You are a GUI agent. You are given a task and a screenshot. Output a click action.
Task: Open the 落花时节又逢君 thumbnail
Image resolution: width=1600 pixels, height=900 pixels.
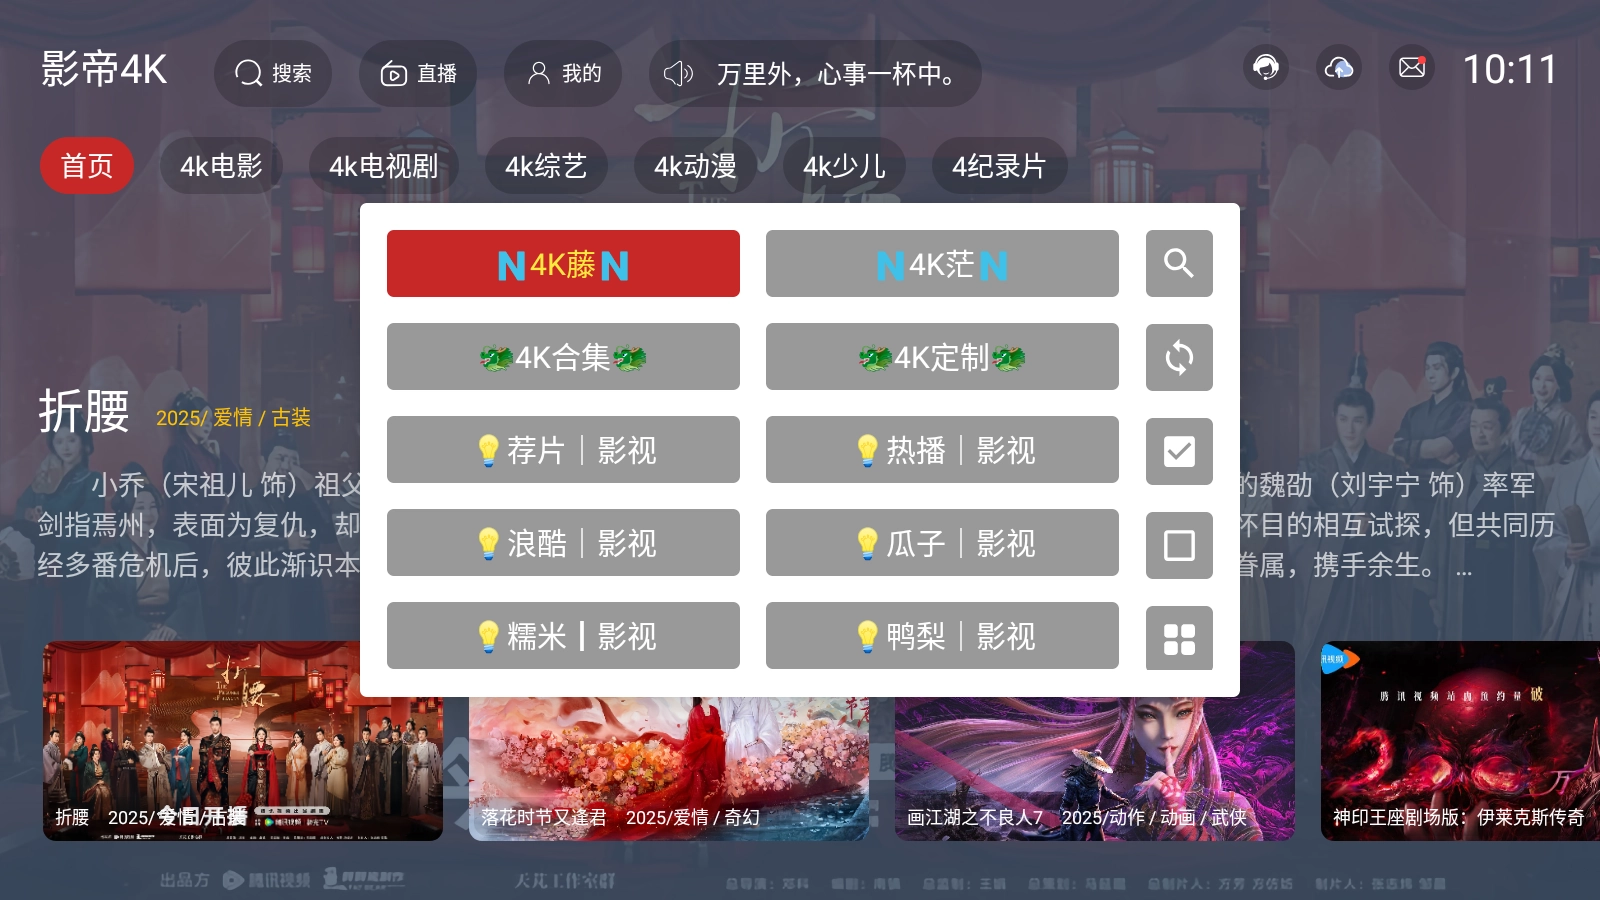tap(669, 769)
